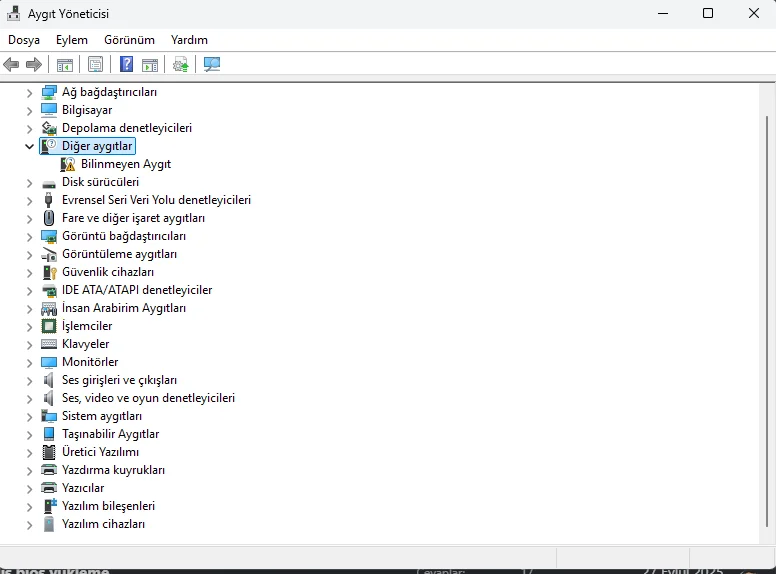The width and height of the screenshot is (776, 574).
Task: Click the keyboards icon
Action: (x=49, y=344)
